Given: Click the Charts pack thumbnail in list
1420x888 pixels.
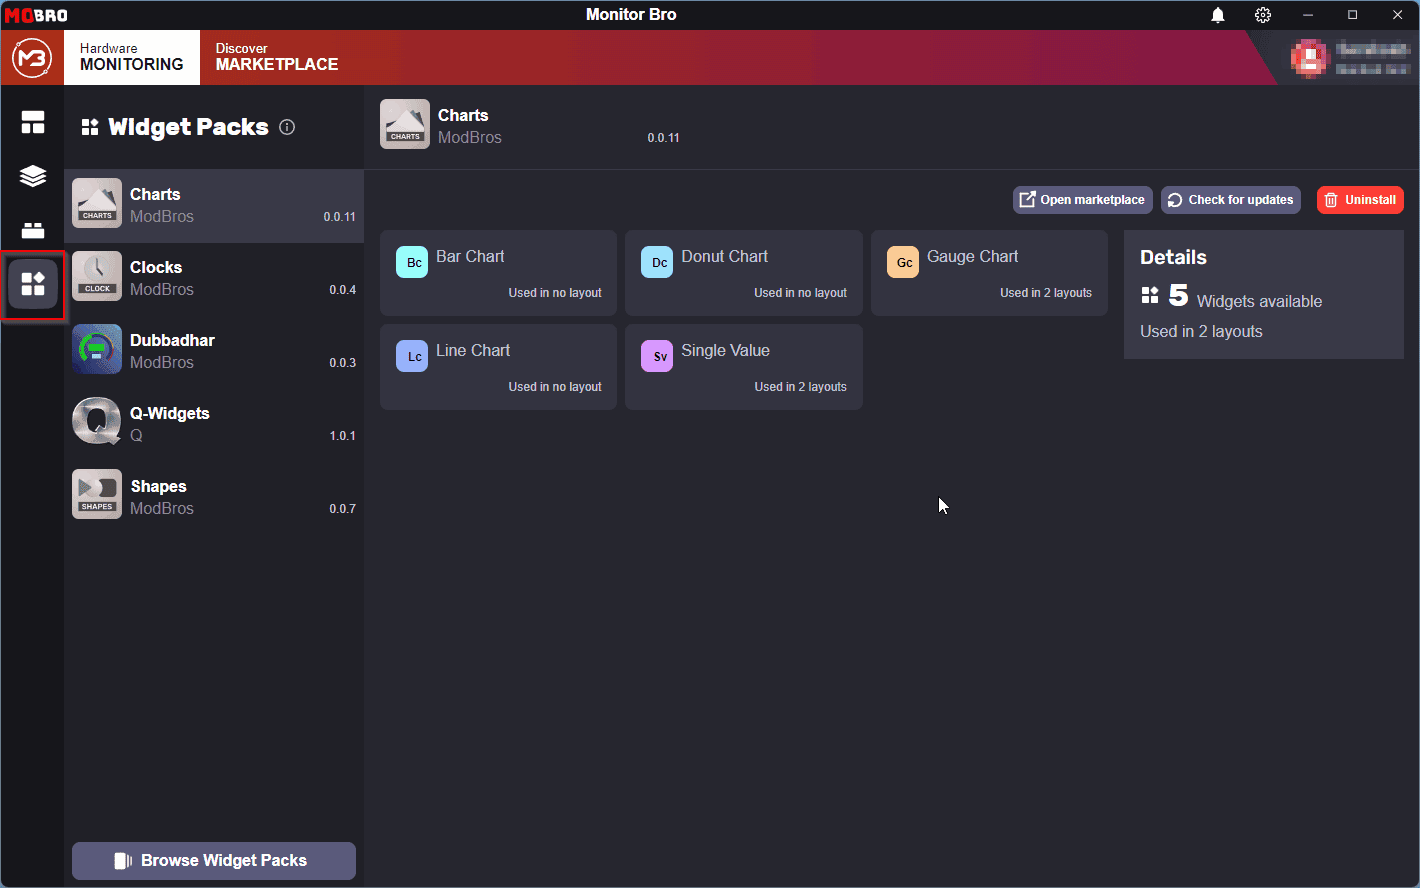Looking at the screenshot, I should coord(97,203).
